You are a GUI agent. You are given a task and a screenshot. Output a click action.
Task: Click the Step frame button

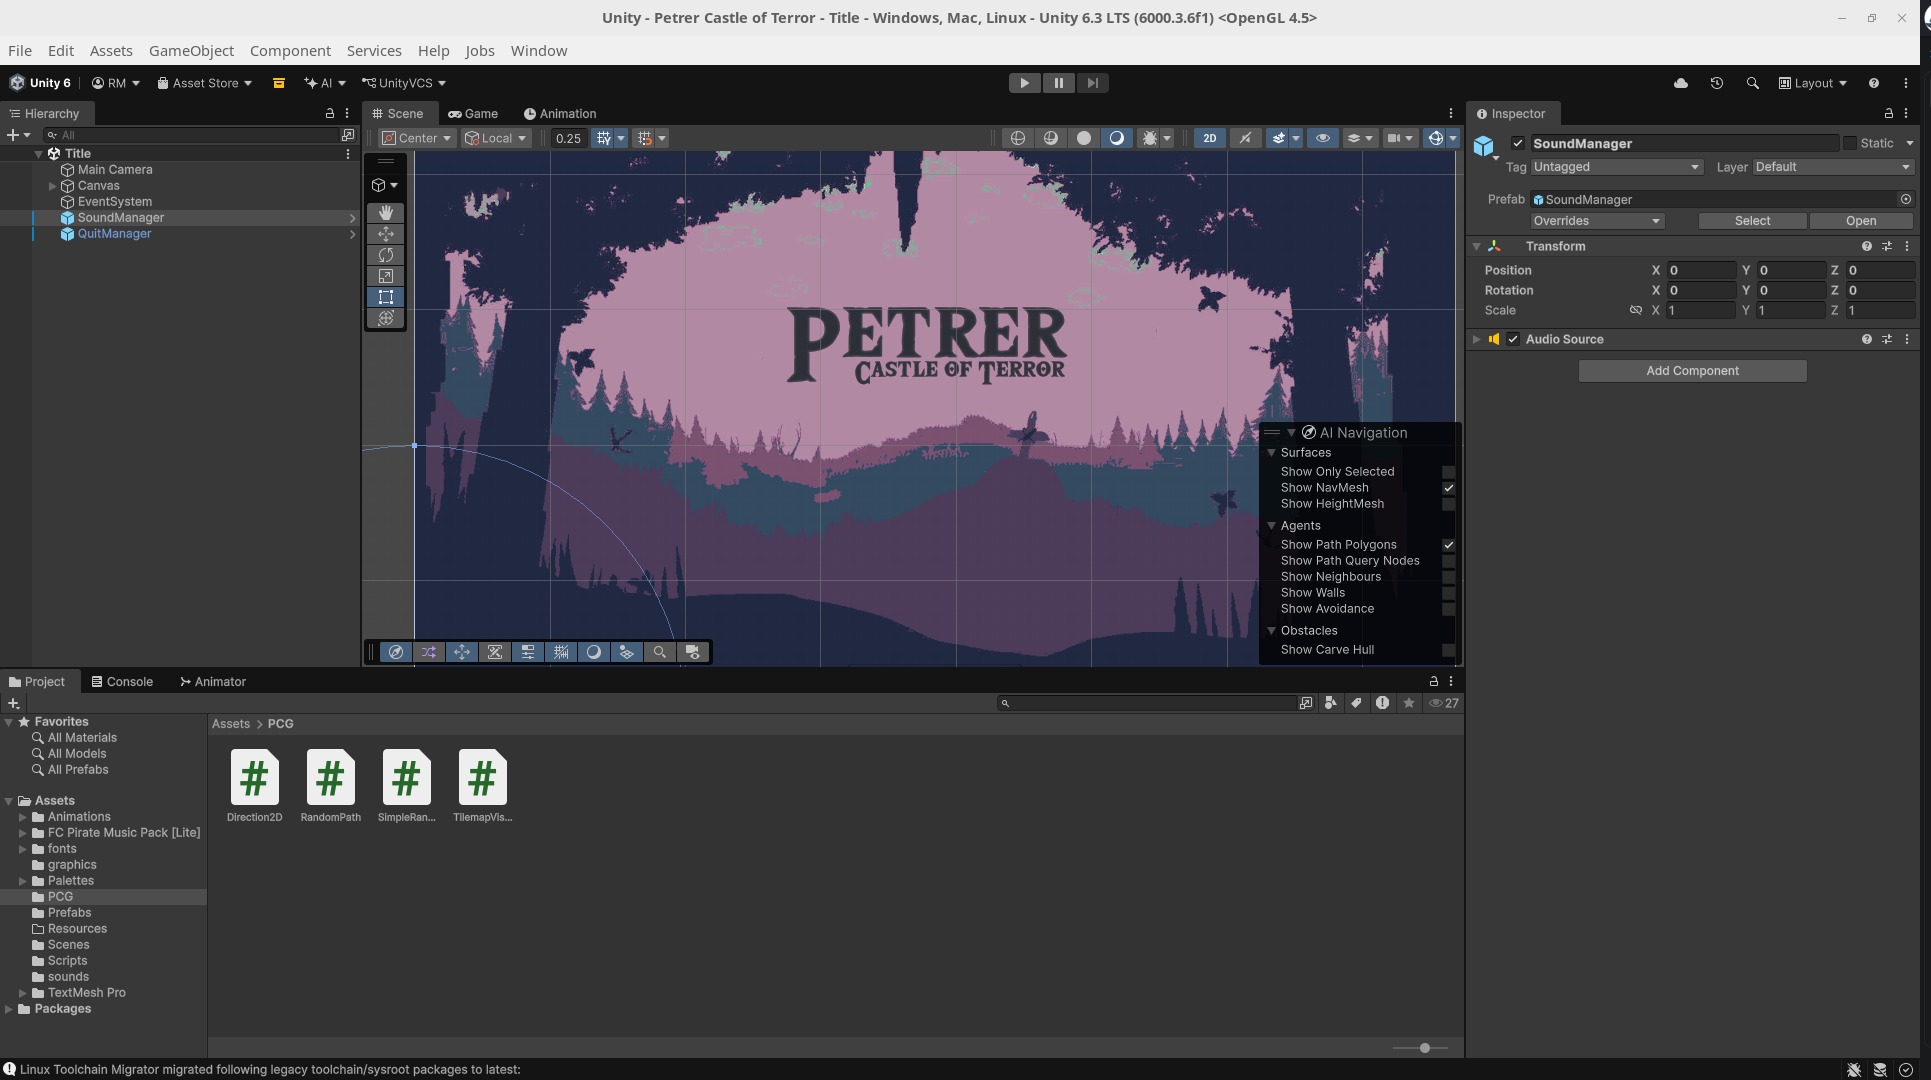pyautogui.click(x=1092, y=83)
